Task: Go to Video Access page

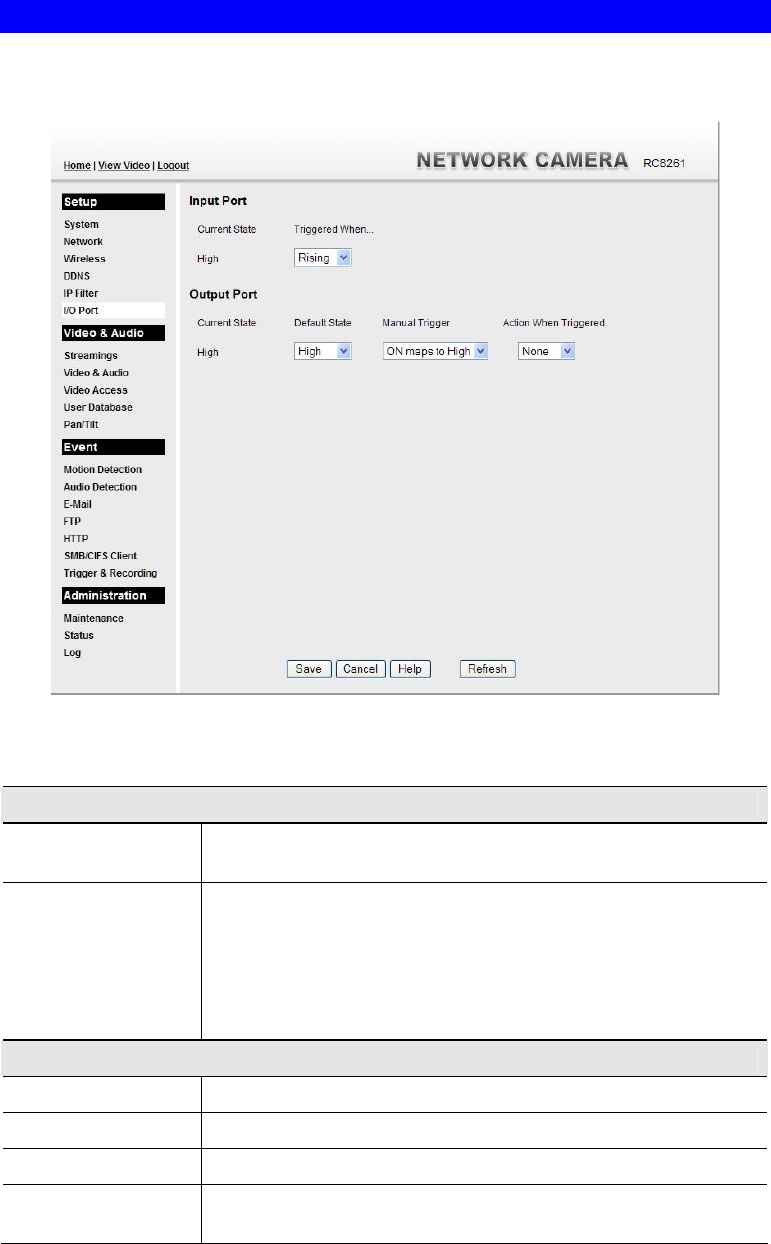Action: 95,390
